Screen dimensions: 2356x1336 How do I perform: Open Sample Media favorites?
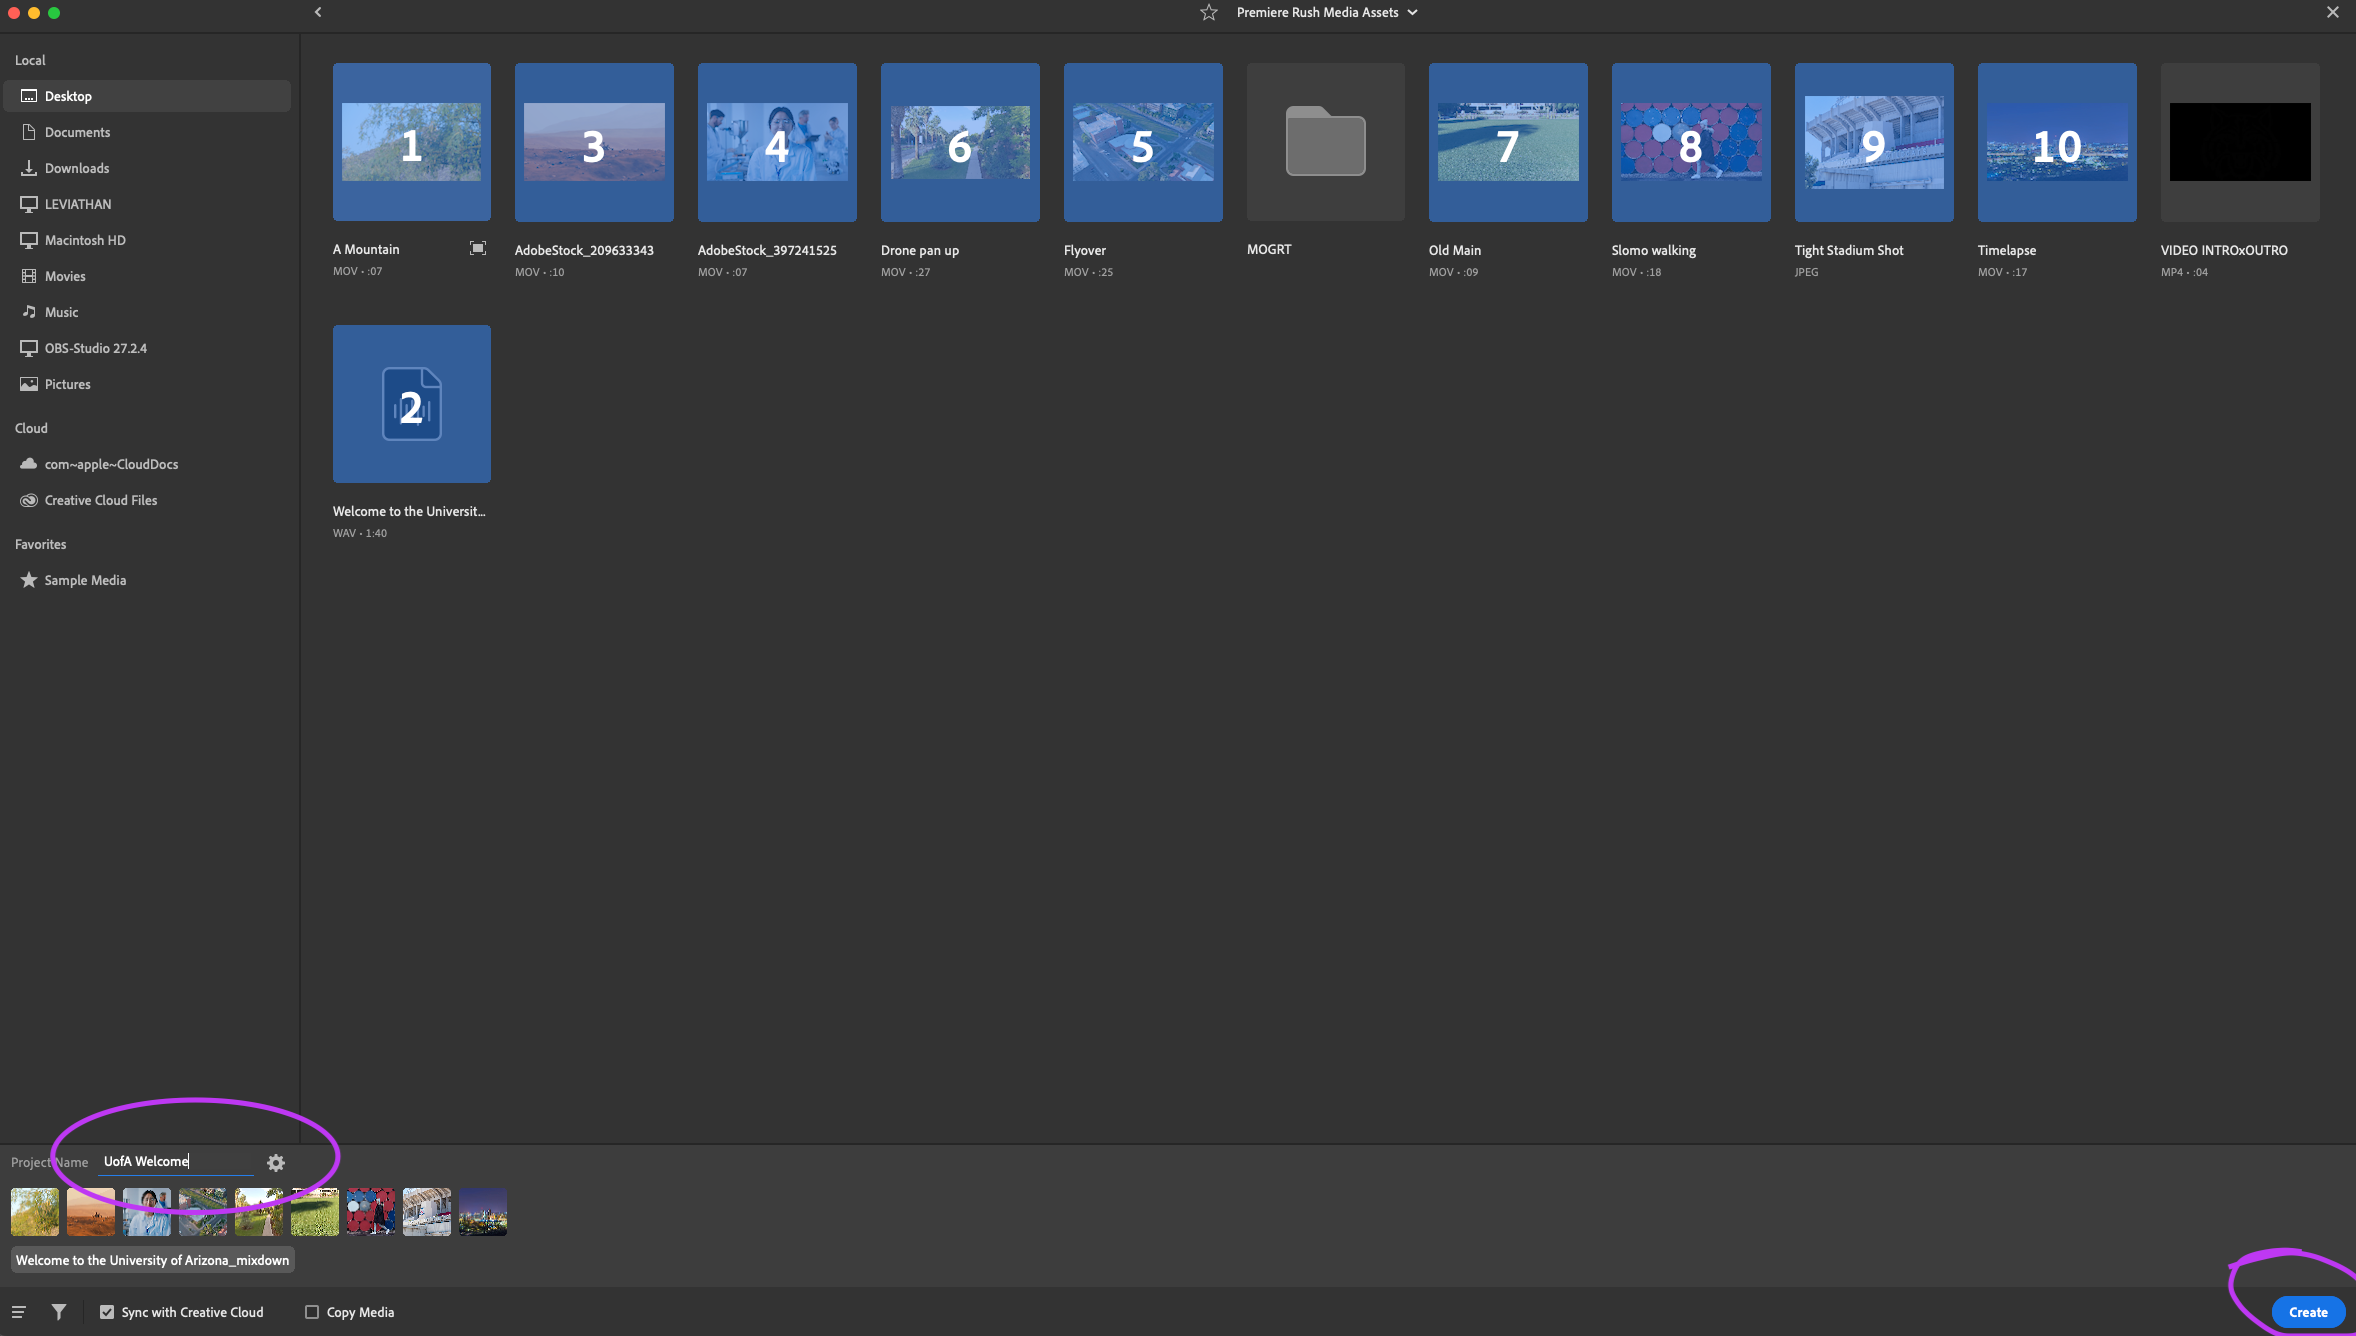(85, 580)
